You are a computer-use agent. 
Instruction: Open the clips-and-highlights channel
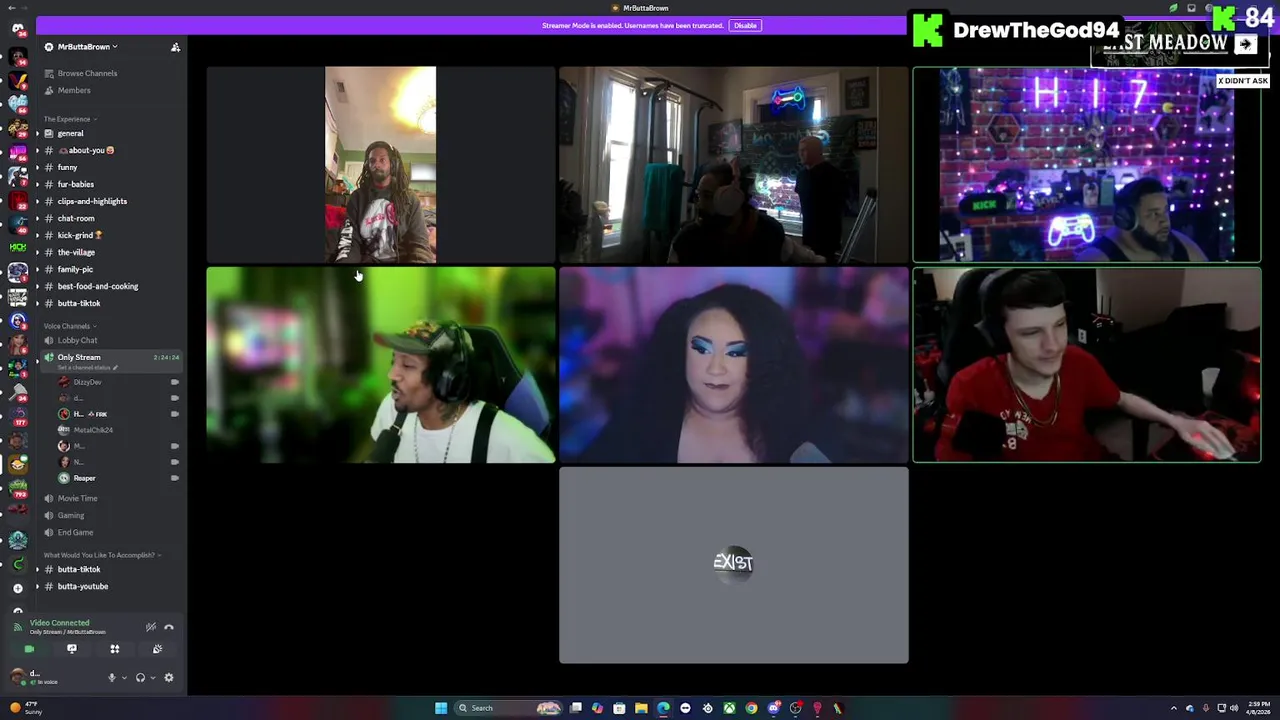[92, 201]
